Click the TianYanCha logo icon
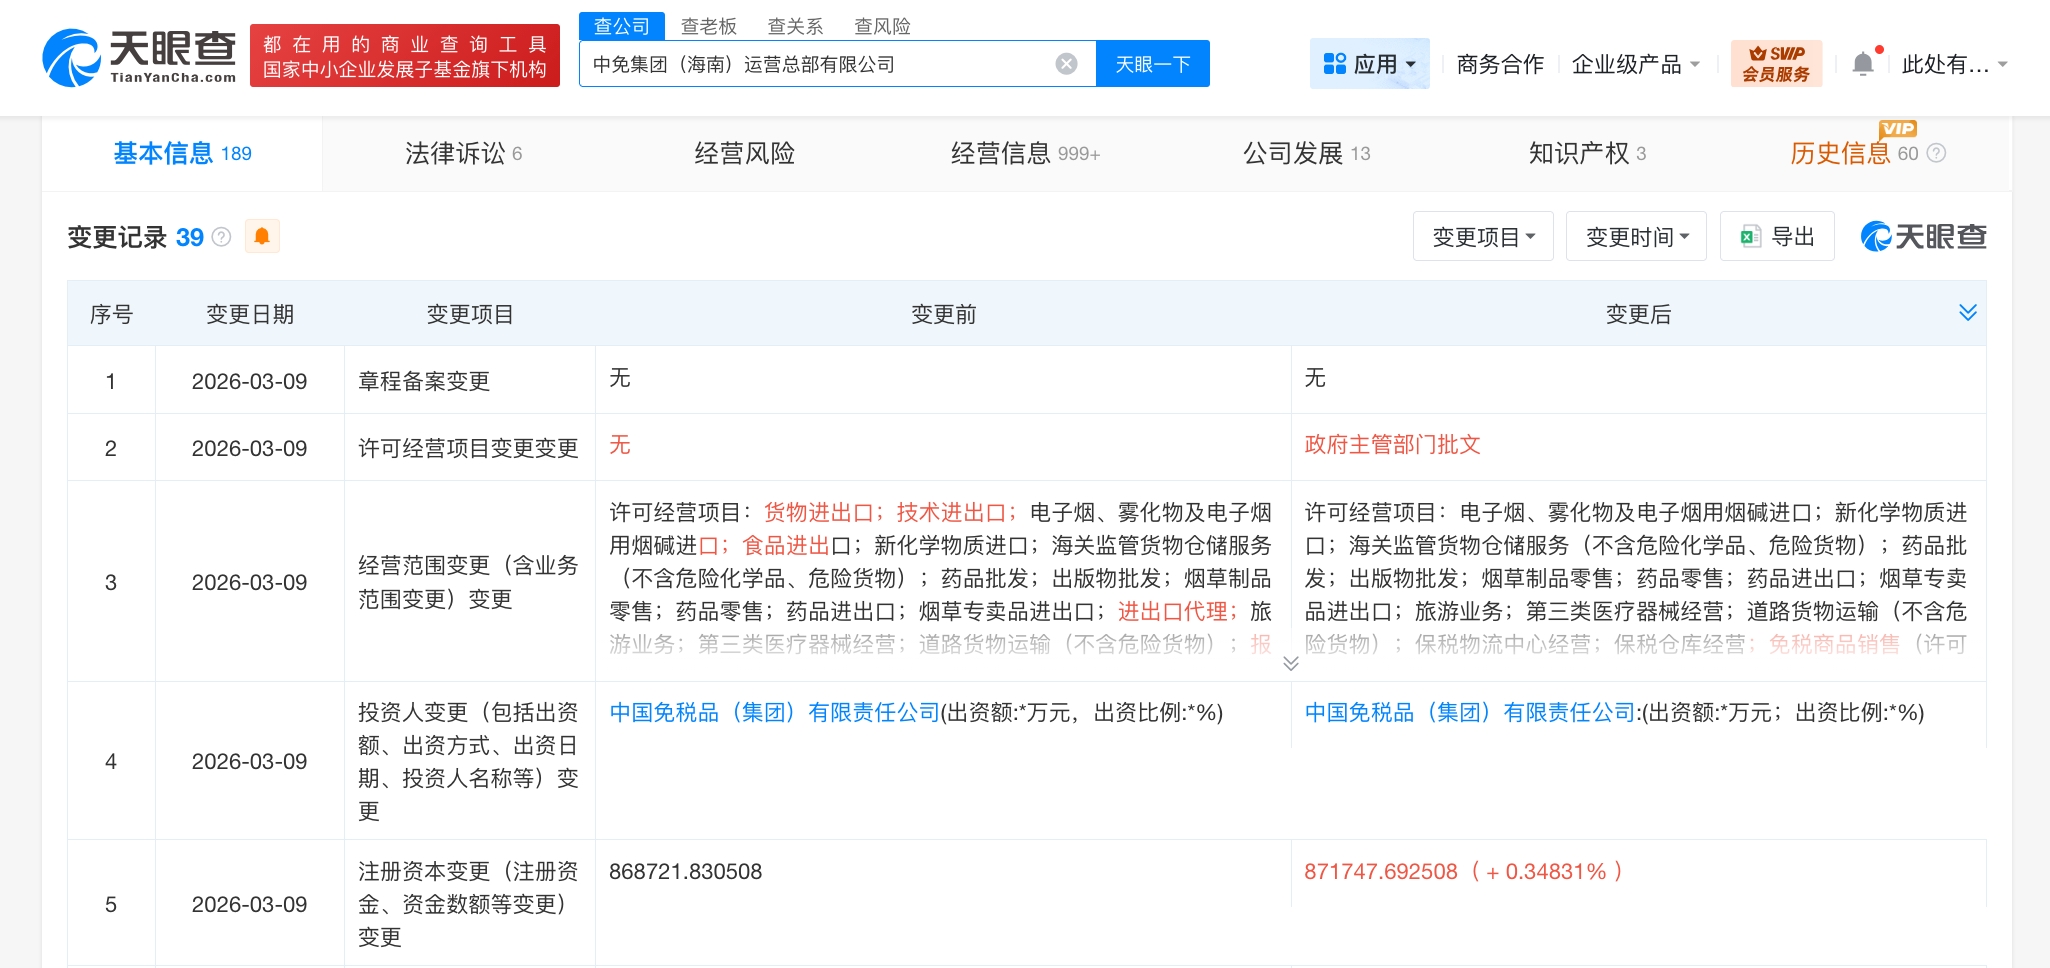The height and width of the screenshot is (968, 2050). [71, 58]
